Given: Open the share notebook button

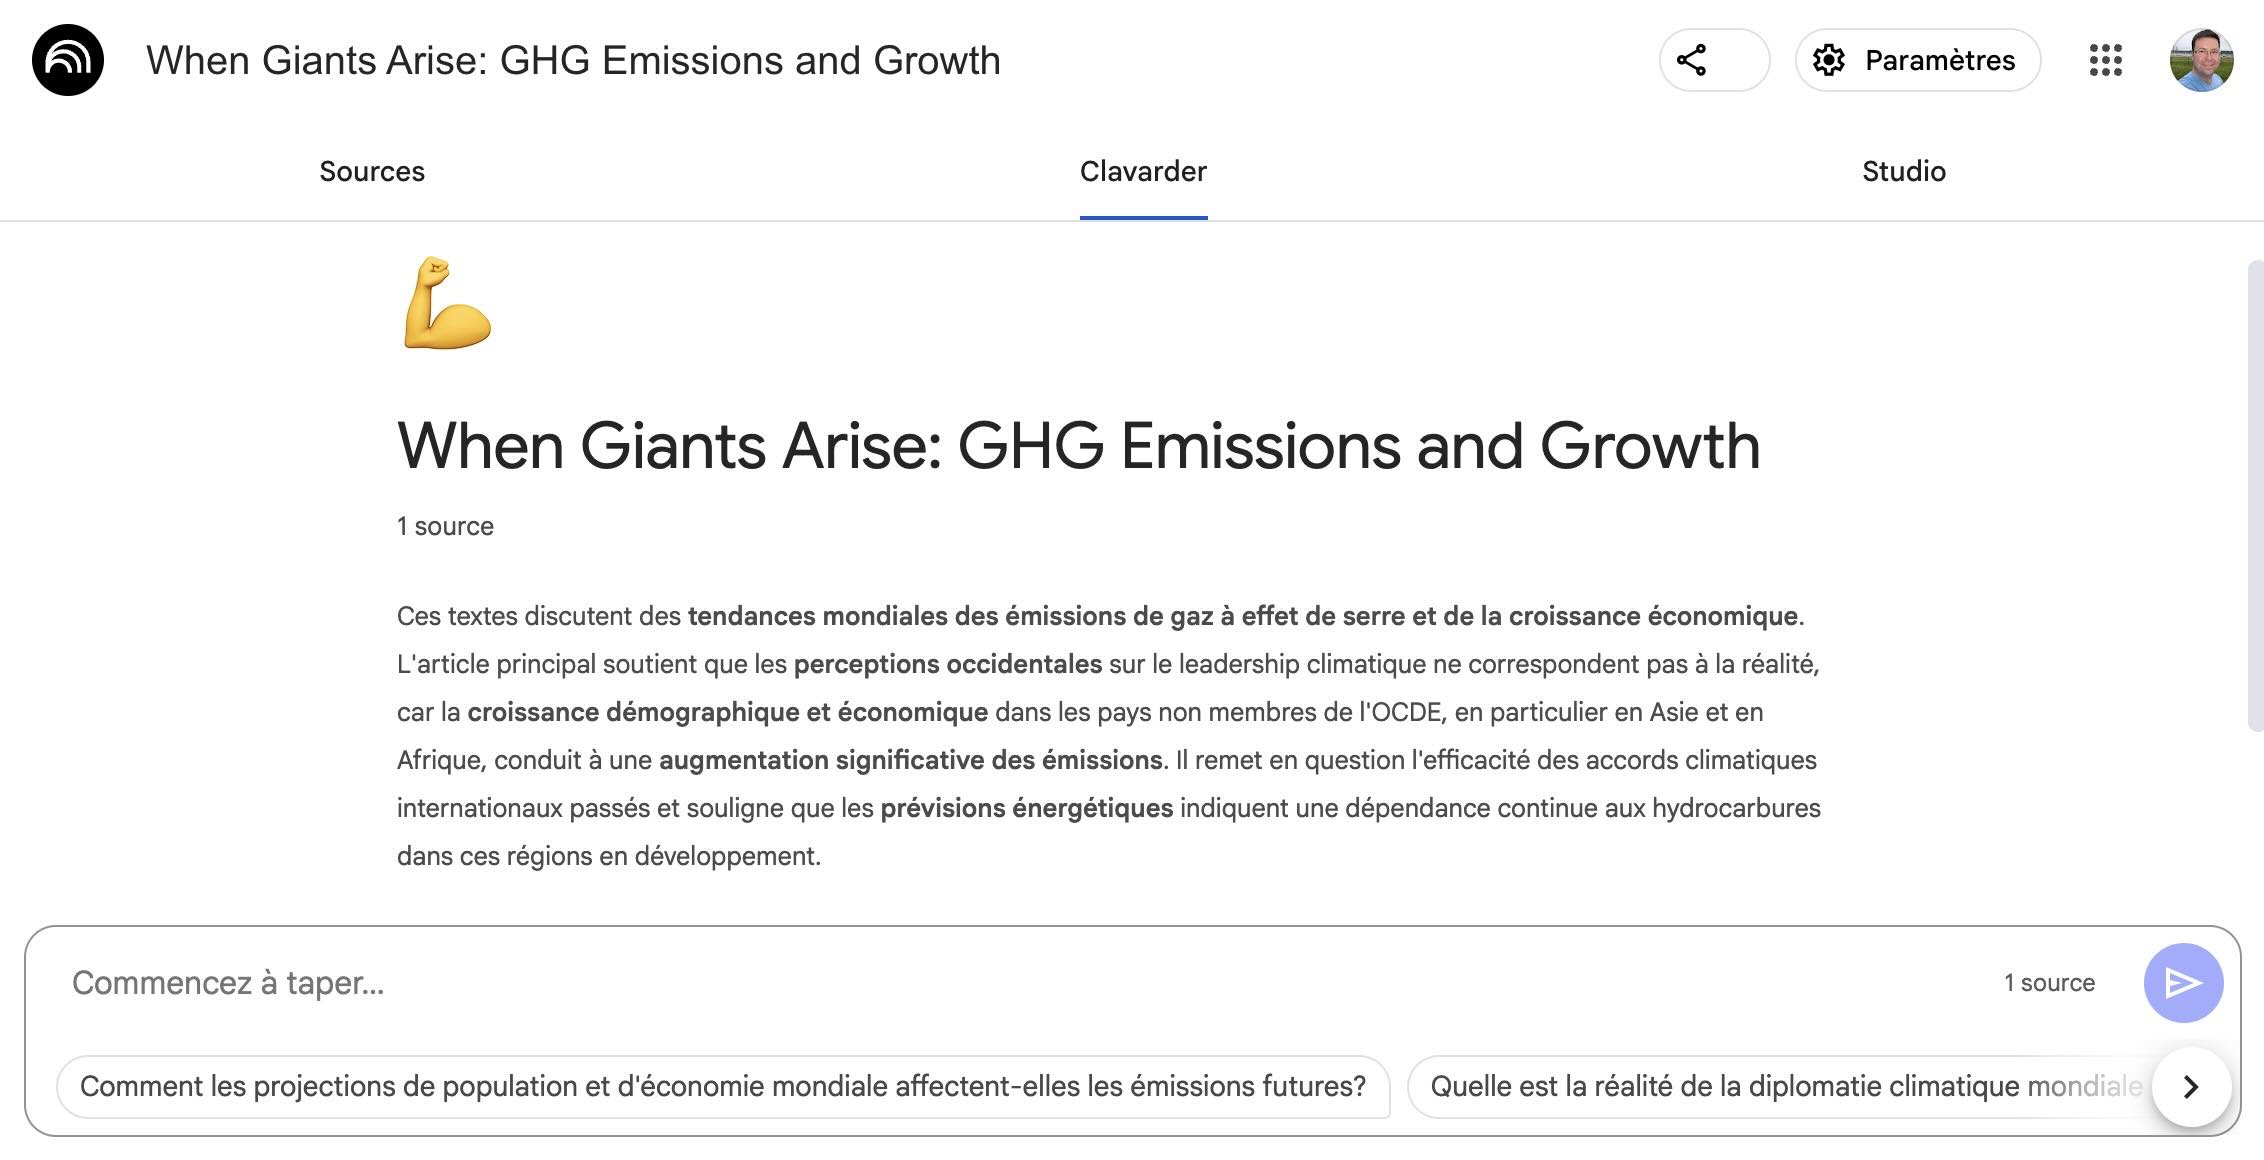Looking at the screenshot, I should [x=1714, y=60].
